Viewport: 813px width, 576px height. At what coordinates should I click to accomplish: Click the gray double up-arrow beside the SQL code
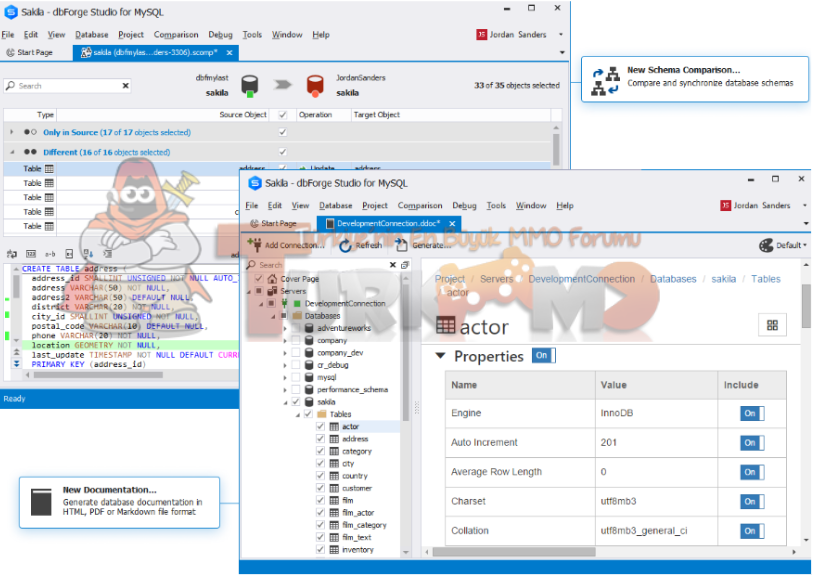(x=17, y=353)
